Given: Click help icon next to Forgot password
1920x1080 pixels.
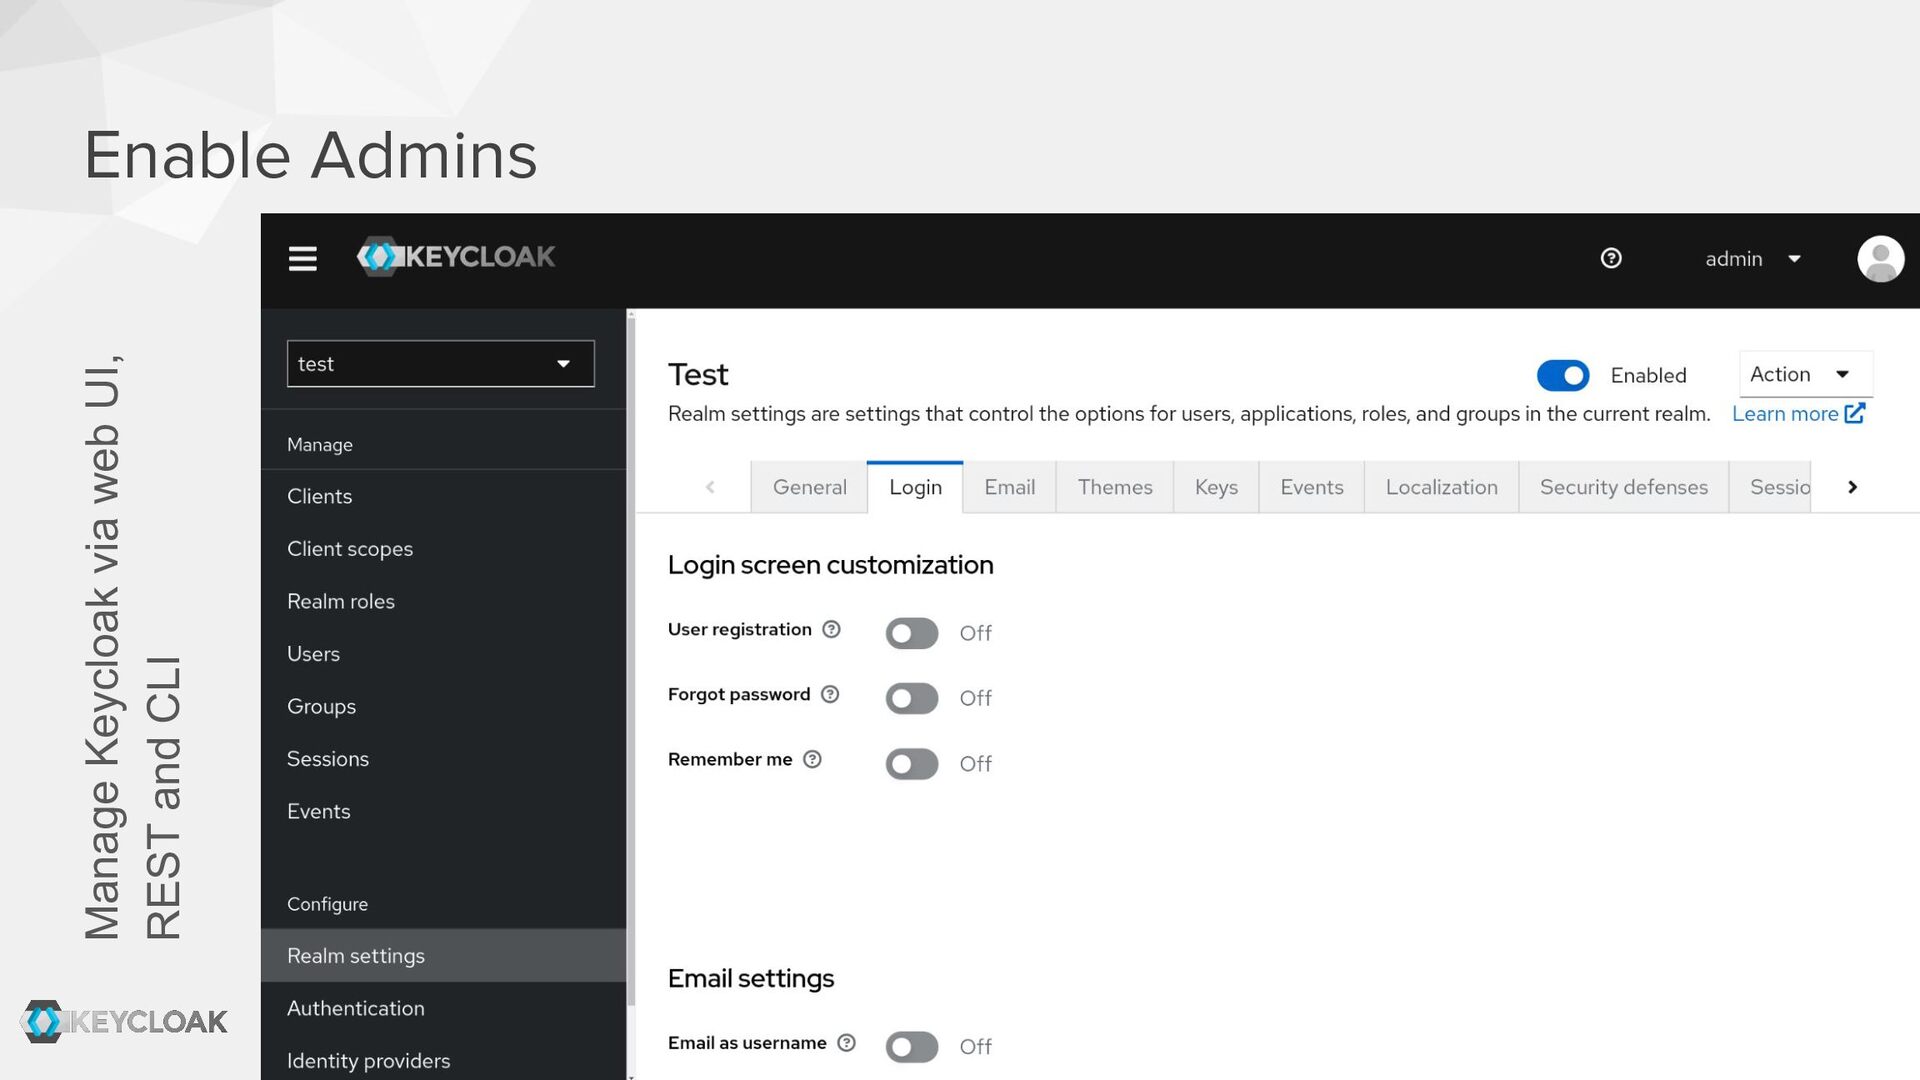Looking at the screenshot, I should (830, 694).
